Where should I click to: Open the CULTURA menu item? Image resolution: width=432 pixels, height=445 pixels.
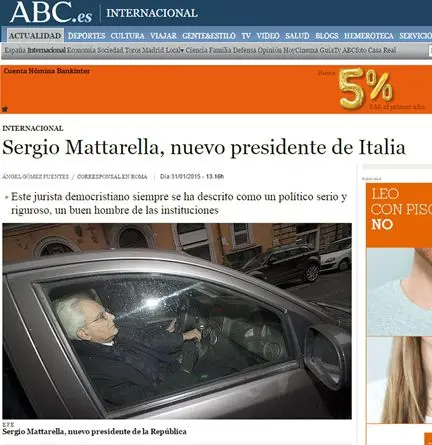point(127,36)
